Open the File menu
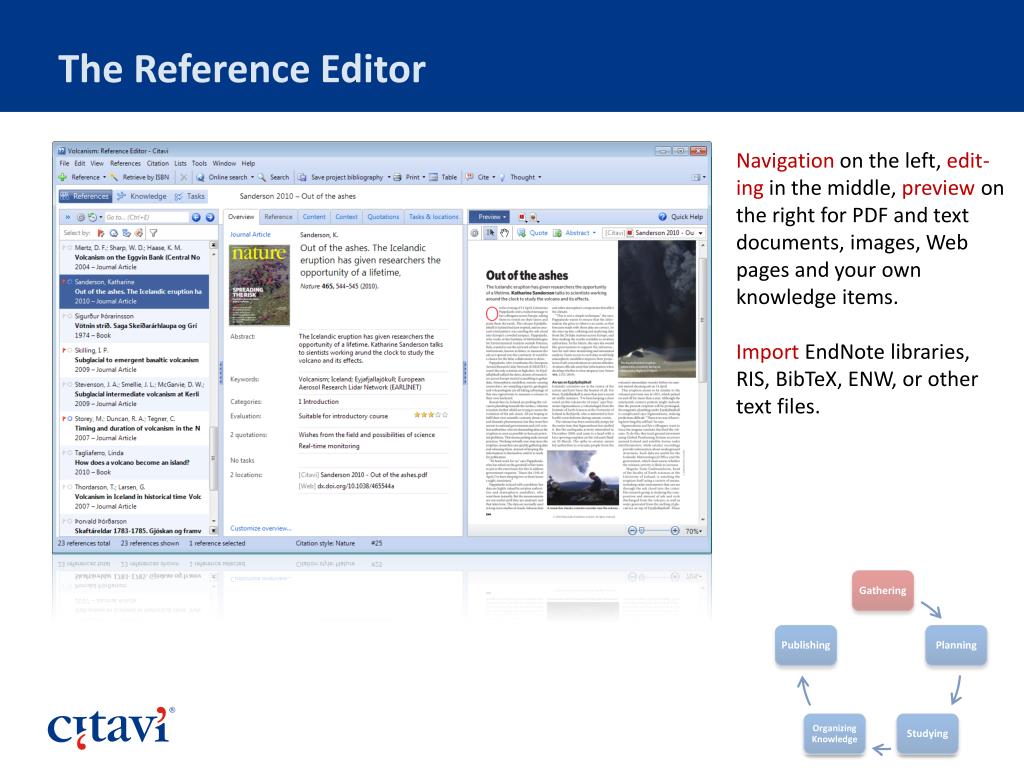 click(64, 163)
